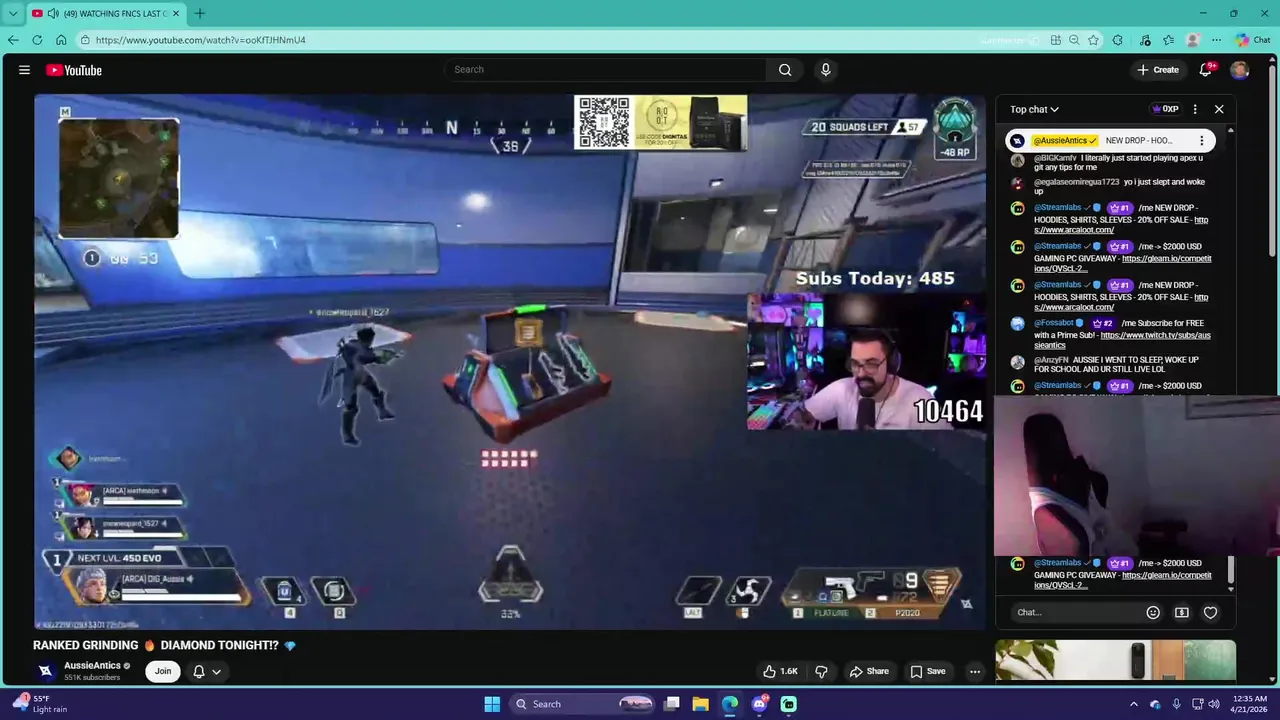The width and height of the screenshot is (1280, 720).
Task: Click the Create button
Action: (x=1158, y=70)
